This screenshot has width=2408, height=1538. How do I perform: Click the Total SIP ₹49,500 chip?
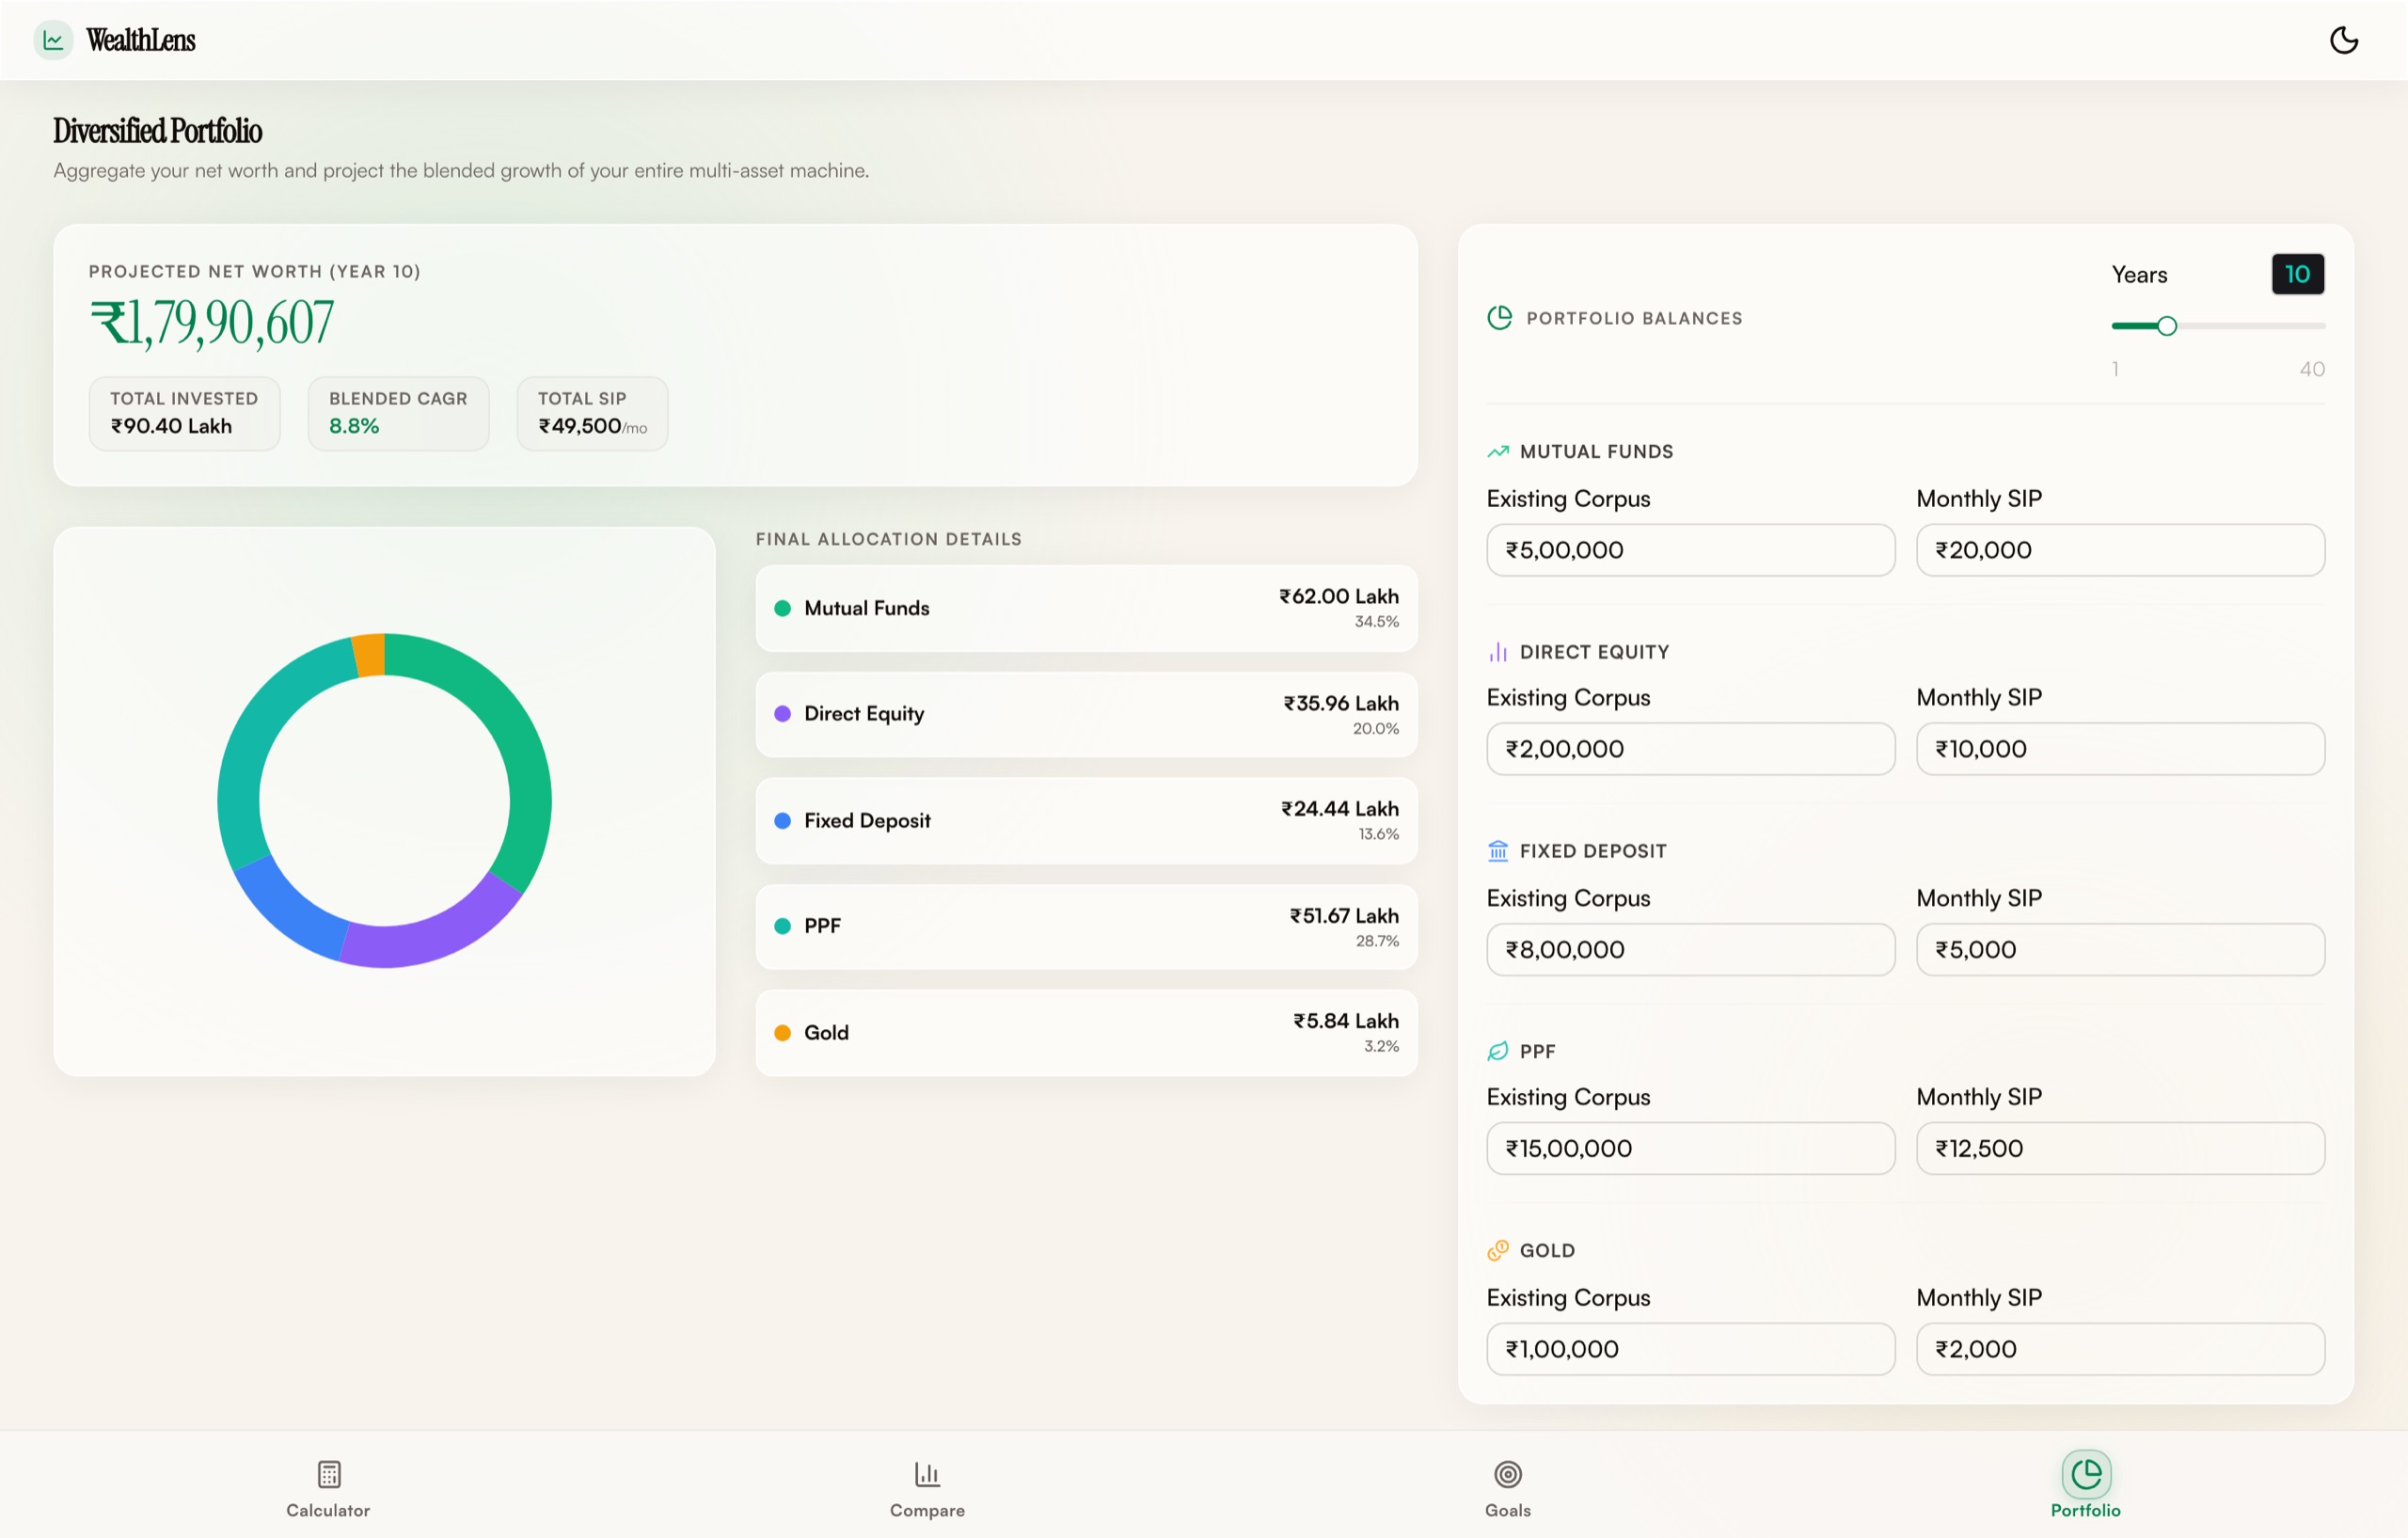tap(592, 413)
